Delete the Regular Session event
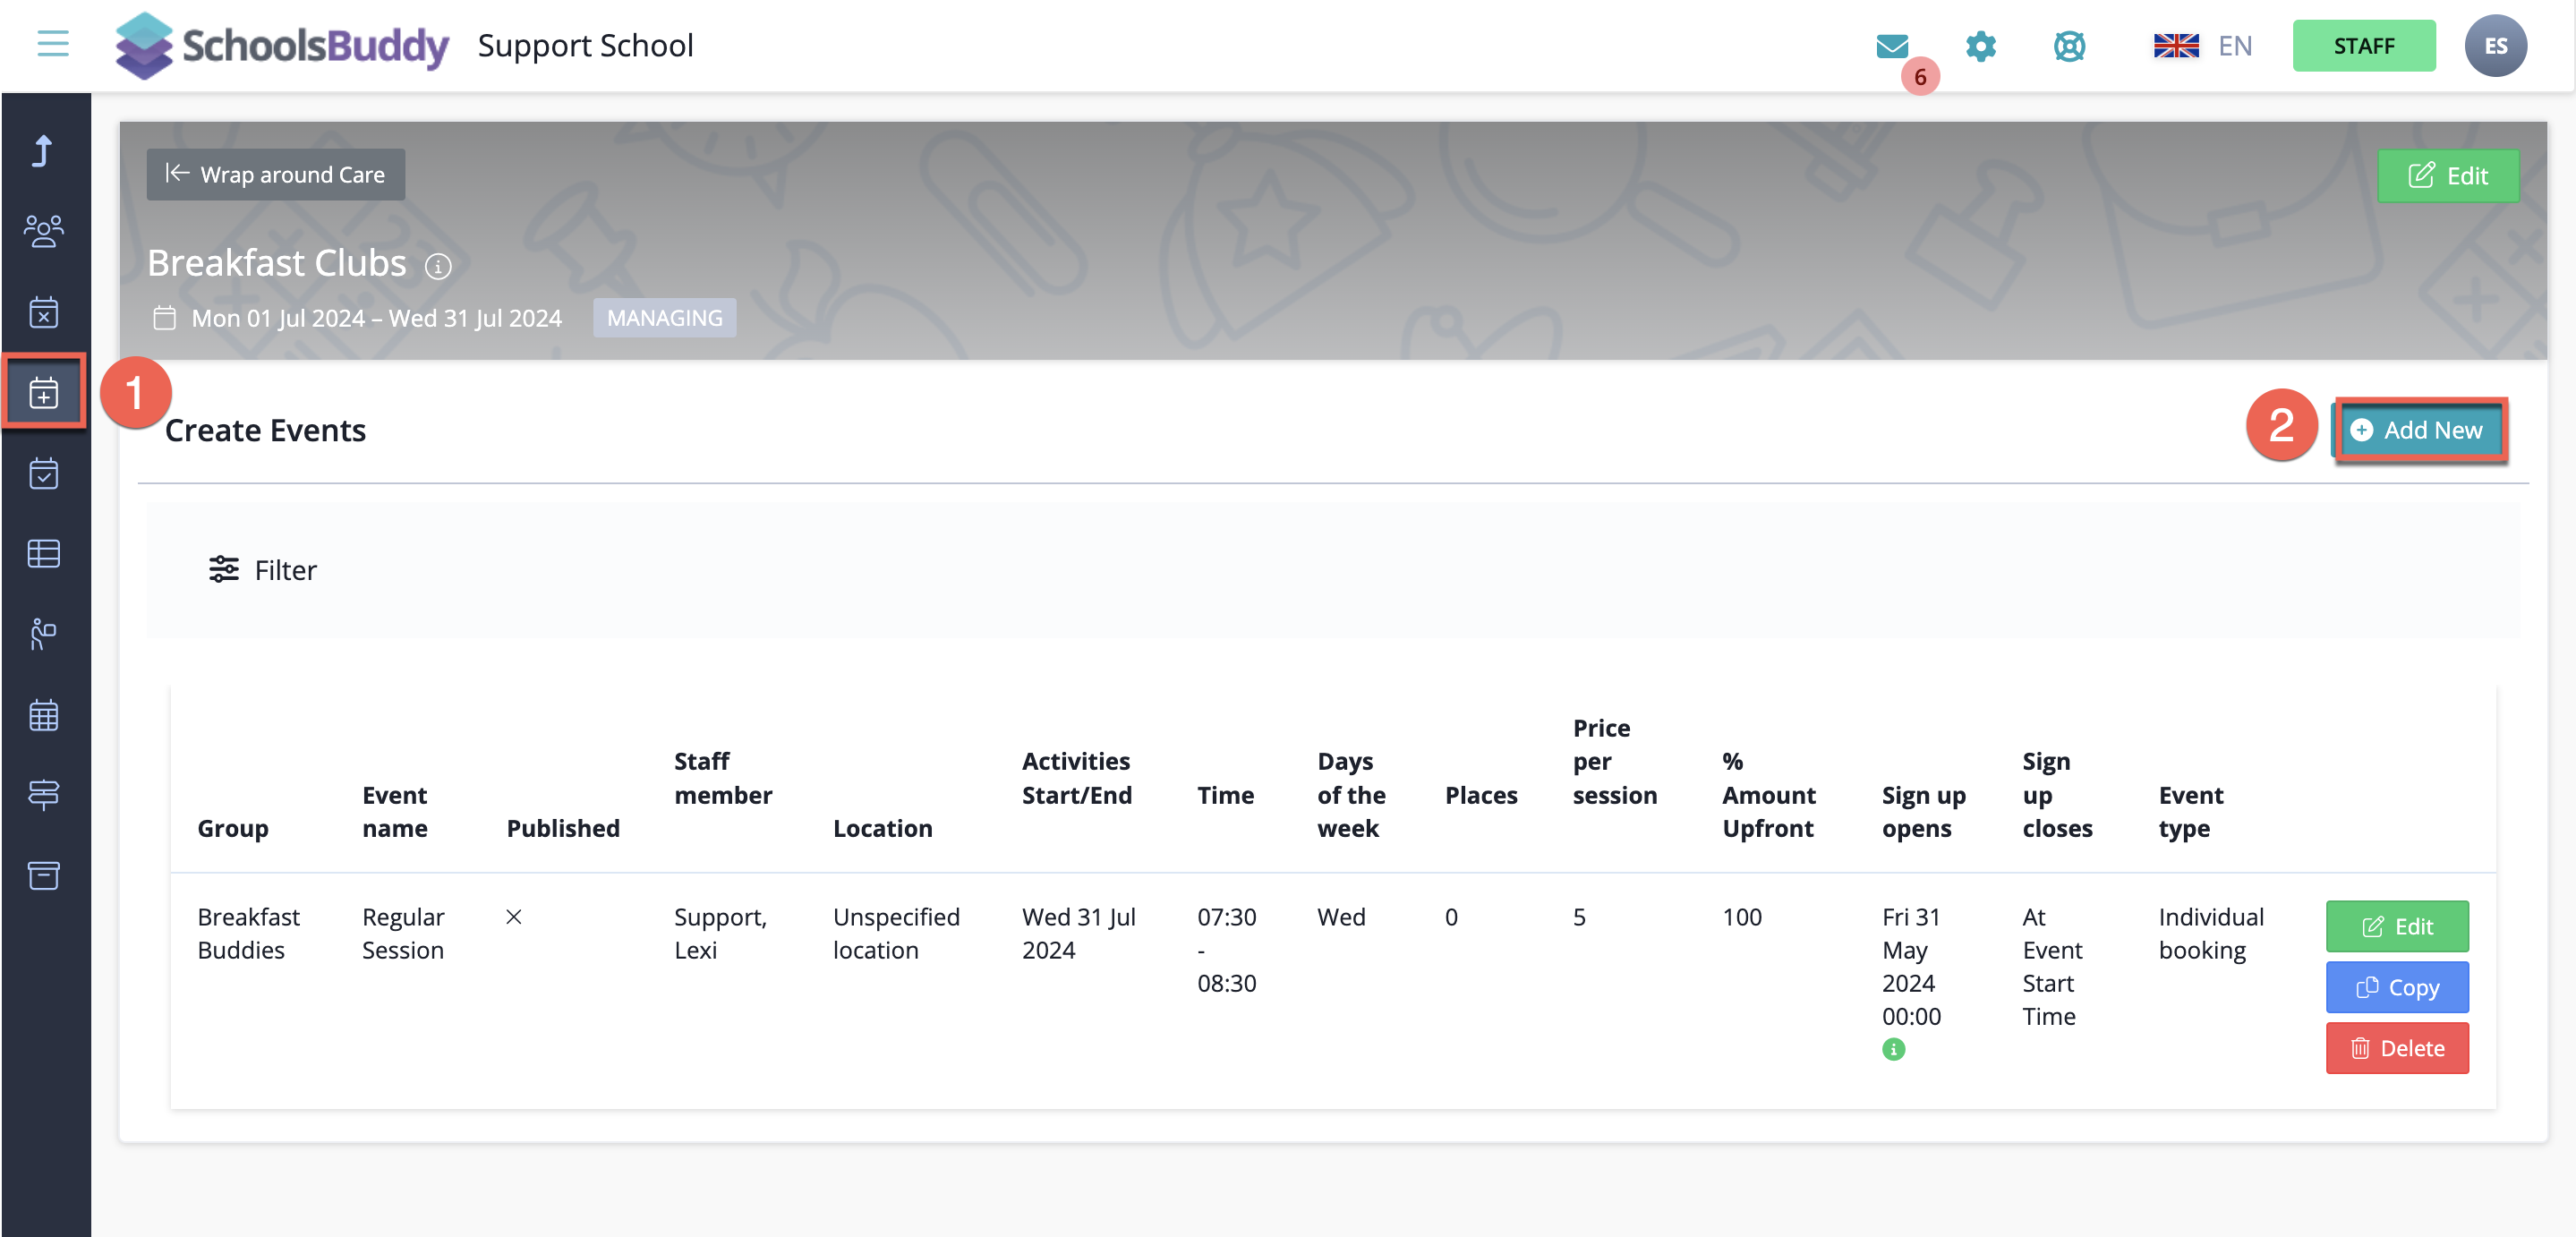 (2397, 1048)
